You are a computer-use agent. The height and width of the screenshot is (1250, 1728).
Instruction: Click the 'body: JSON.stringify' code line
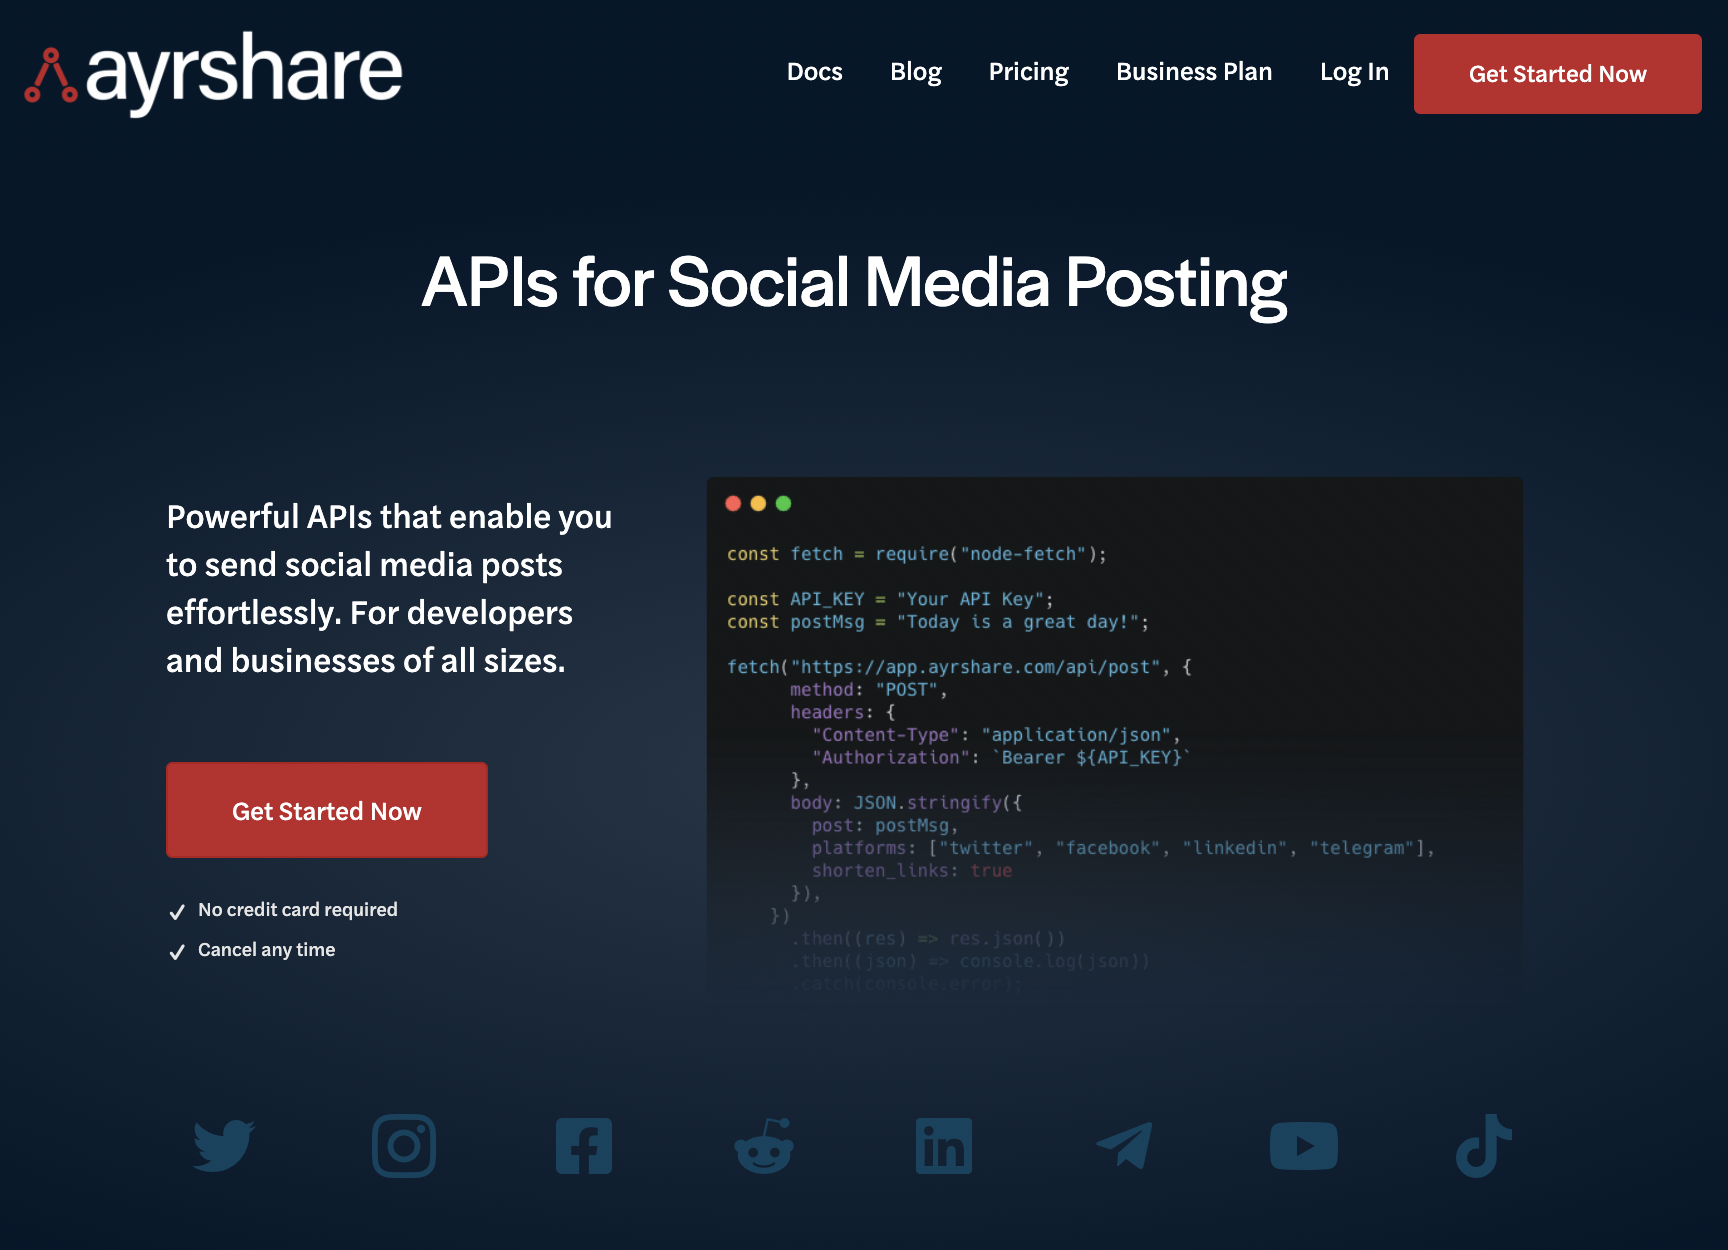tap(906, 803)
